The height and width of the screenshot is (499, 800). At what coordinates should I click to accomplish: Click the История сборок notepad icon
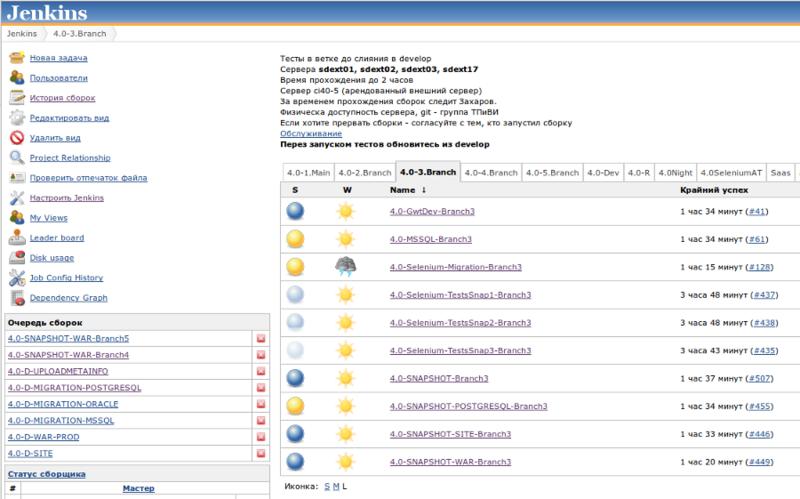click(17, 97)
